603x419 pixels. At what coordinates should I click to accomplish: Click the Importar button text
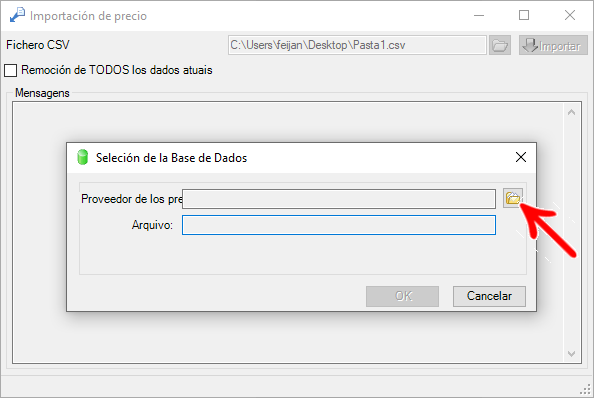(x=560, y=47)
